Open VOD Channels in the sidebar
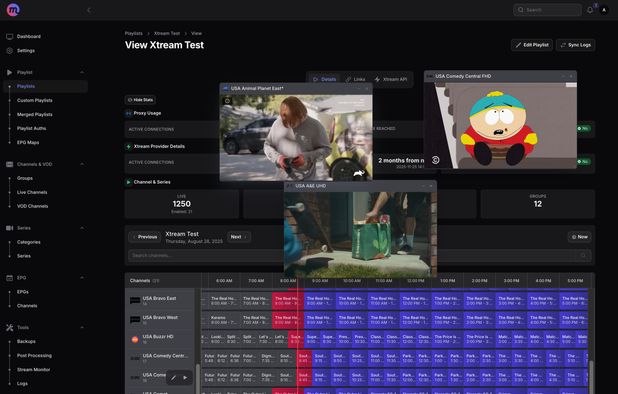The width and height of the screenshot is (618, 394). pyautogui.click(x=32, y=206)
